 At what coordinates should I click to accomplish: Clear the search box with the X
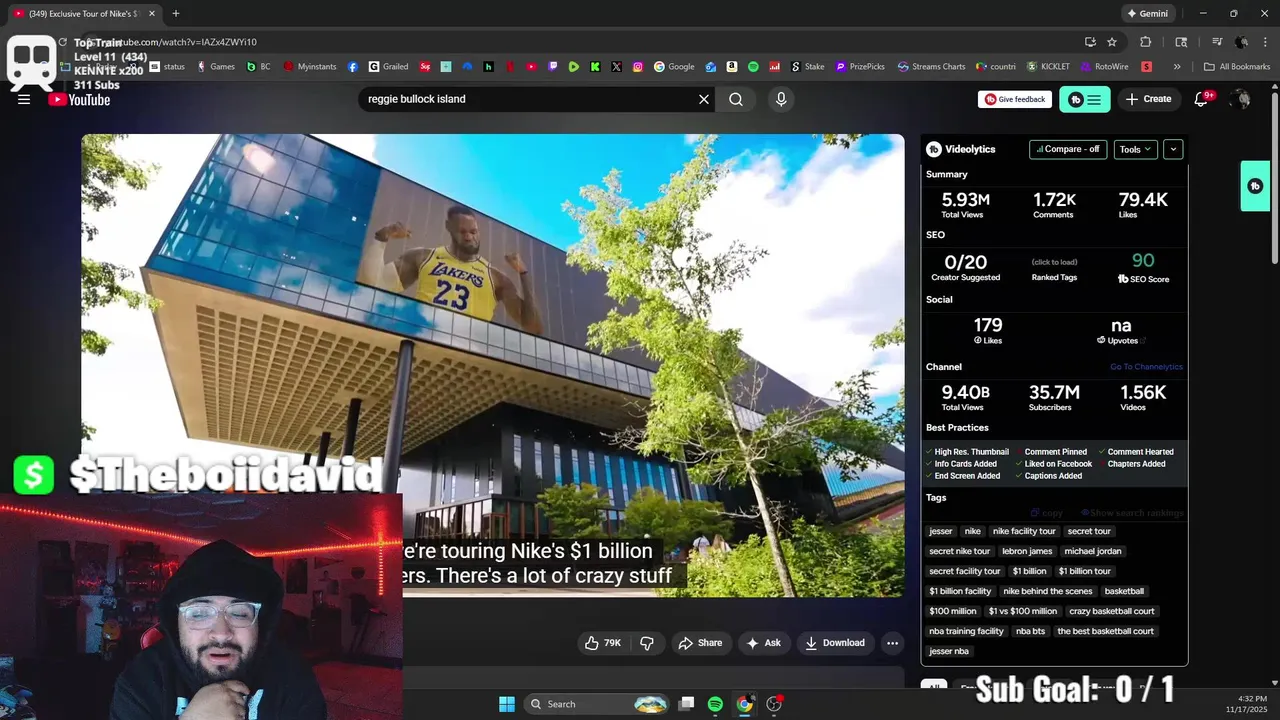(x=704, y=99)
